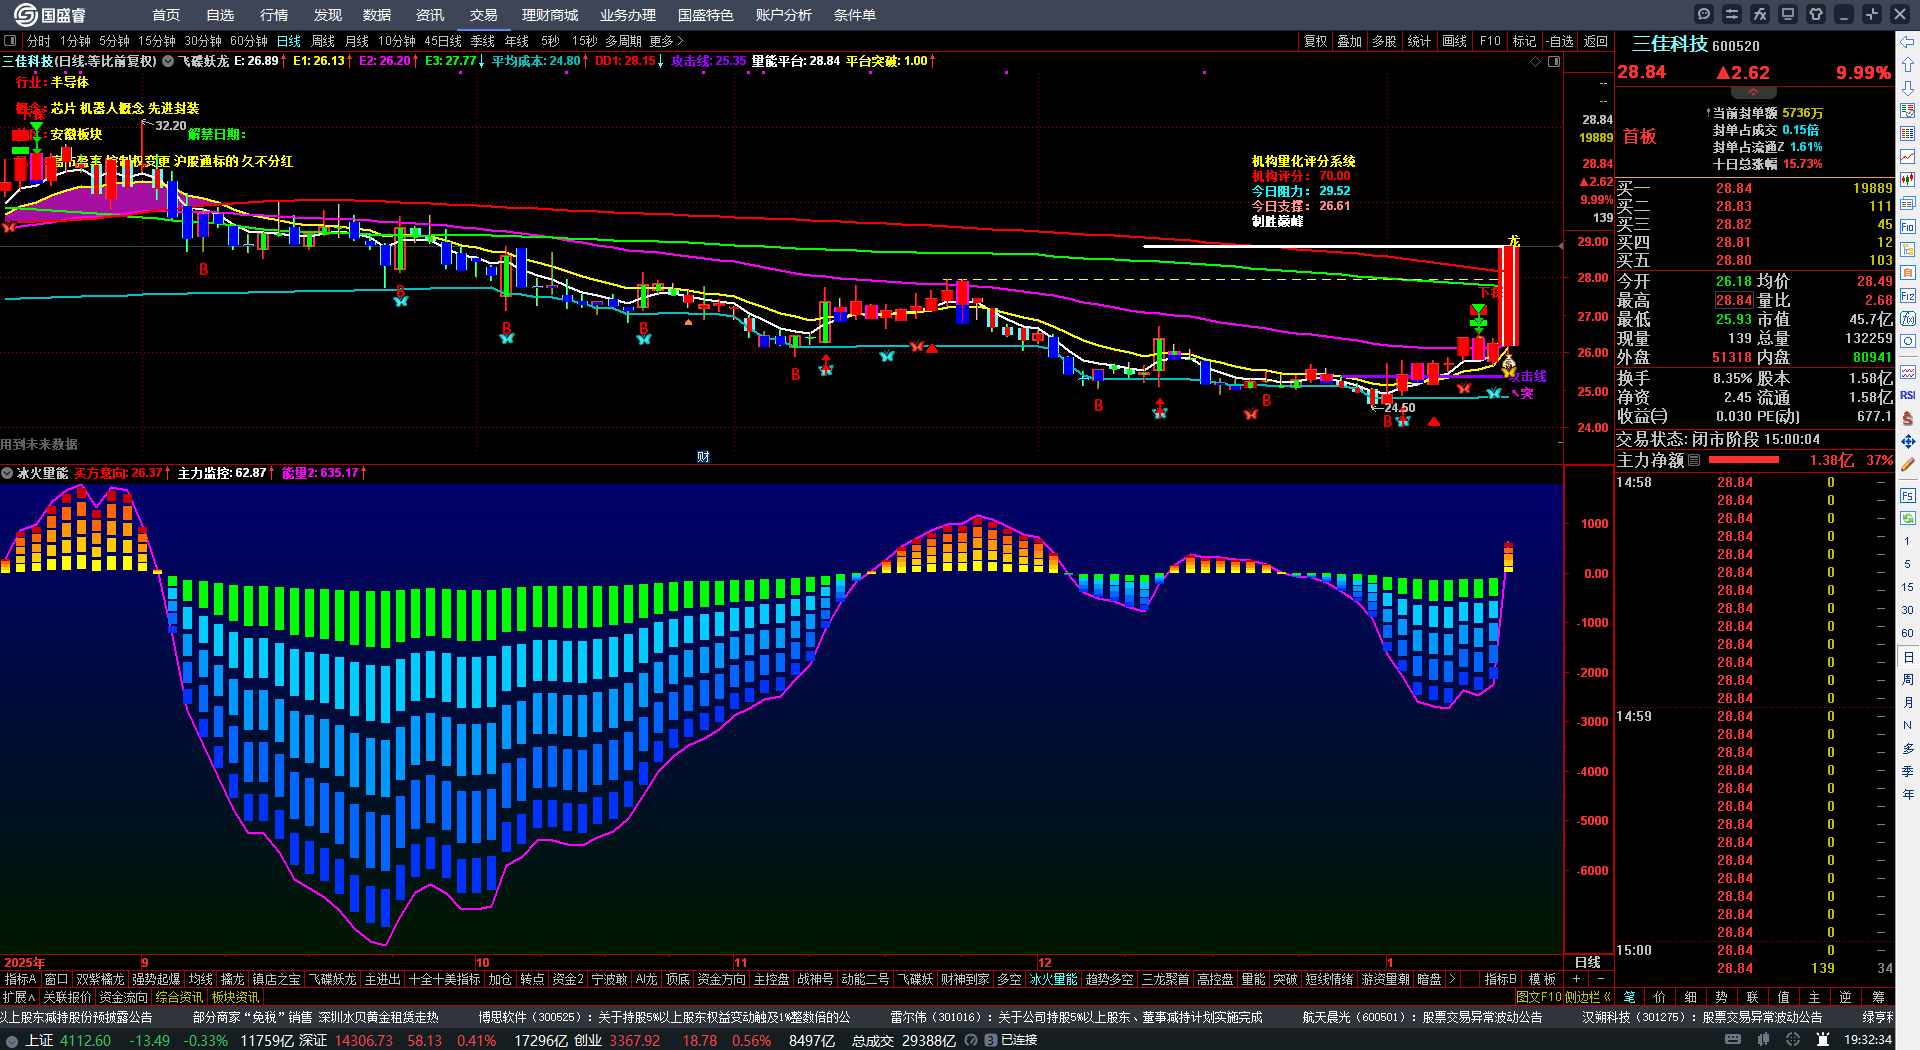
Task: Expand the 扩展 panel button
Action: click(19, 997)
